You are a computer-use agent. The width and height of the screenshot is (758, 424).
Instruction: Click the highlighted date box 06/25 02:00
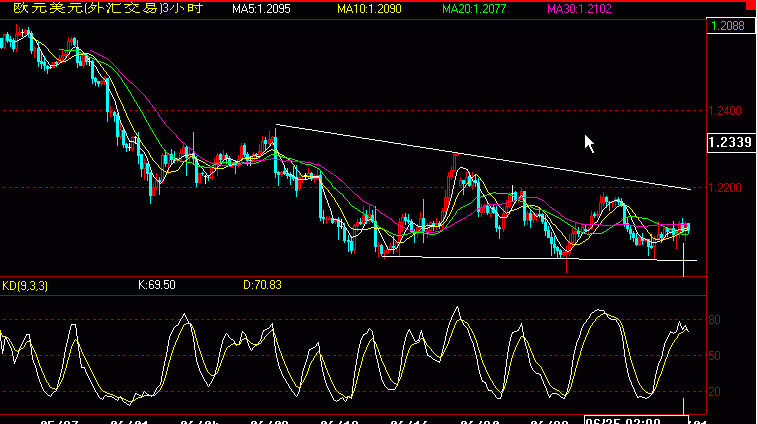click(x=636, y=420)
